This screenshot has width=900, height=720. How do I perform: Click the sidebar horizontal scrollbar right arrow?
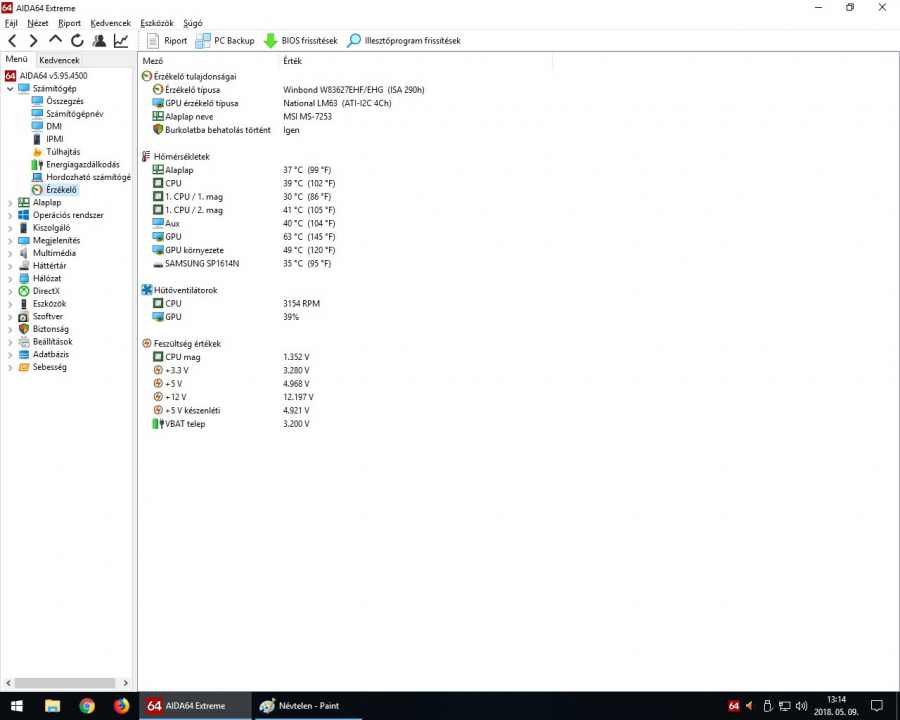126,683
